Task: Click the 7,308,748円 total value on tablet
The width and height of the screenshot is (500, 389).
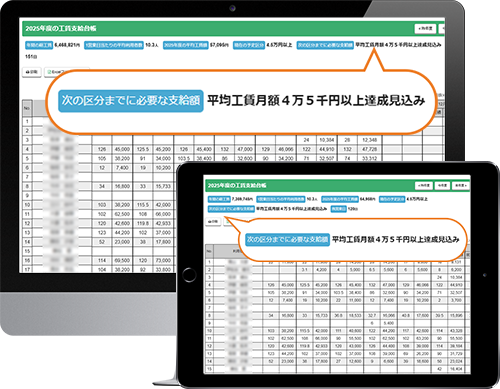Action: [242, 199]
